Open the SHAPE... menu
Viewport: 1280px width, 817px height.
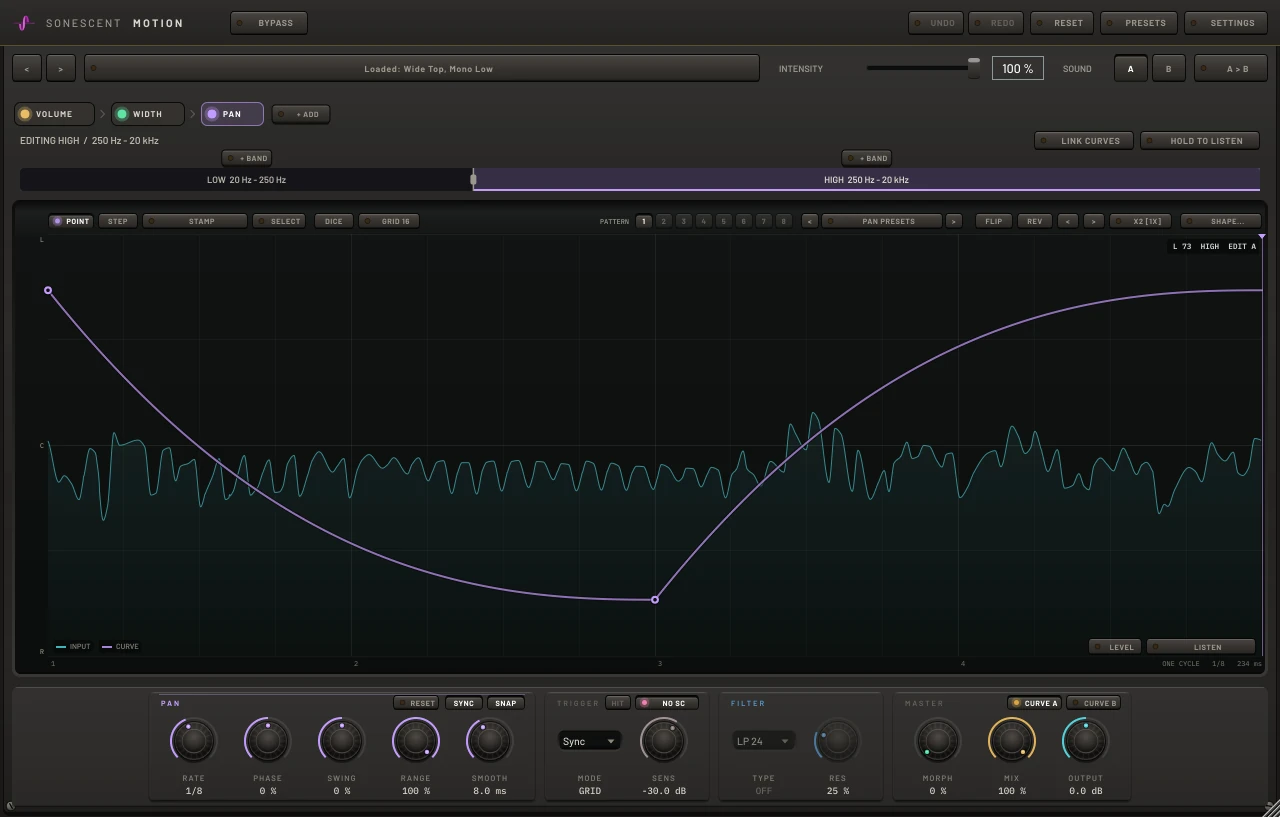(x=1220, y=221)
